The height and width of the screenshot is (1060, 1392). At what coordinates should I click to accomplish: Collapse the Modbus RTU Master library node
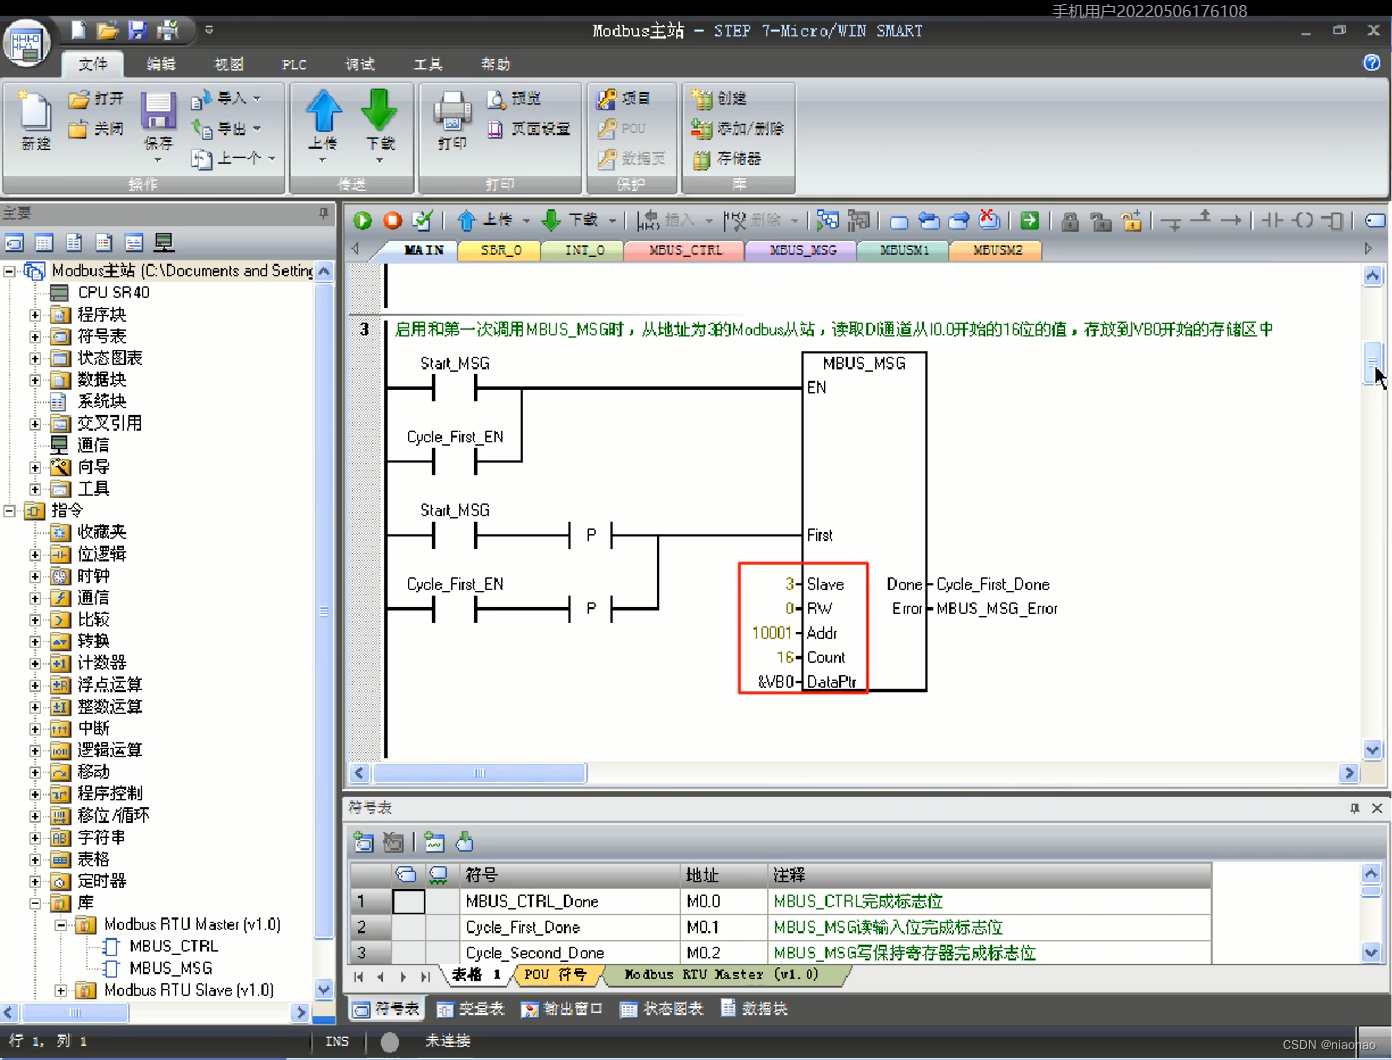[61, 925]
